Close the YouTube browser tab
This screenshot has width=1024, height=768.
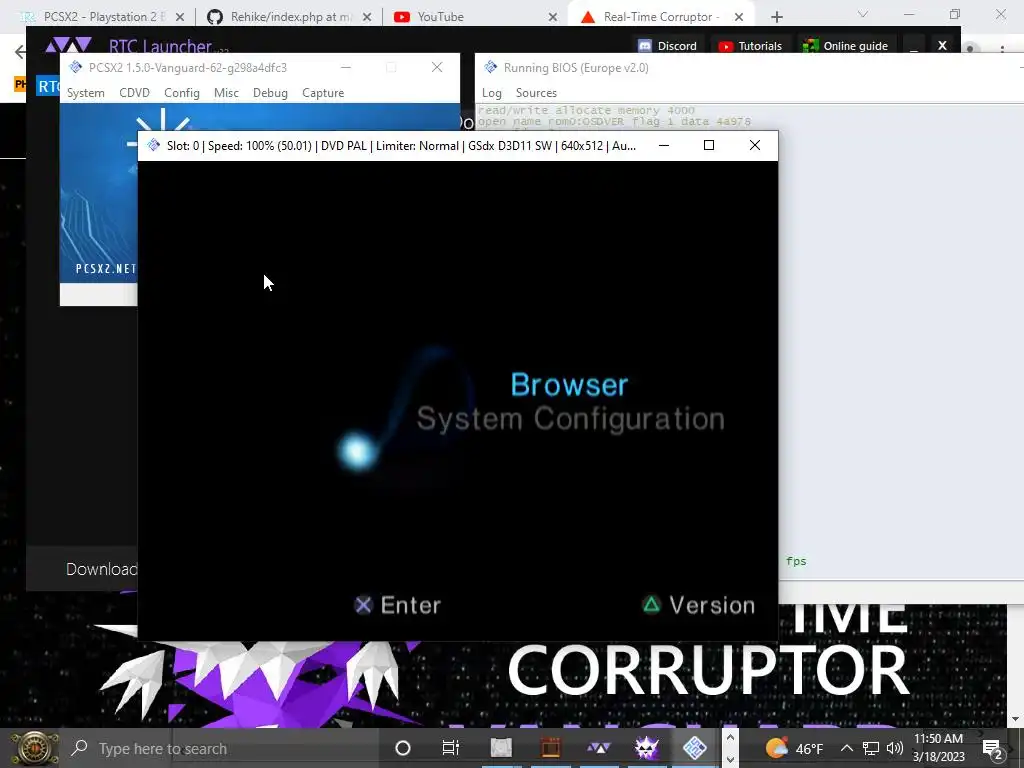click(x=552, y=17)
